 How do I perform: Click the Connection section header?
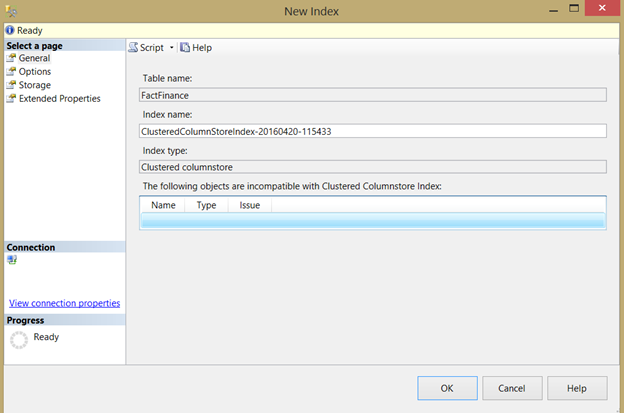pyautogui.click(x=64, y=247)
